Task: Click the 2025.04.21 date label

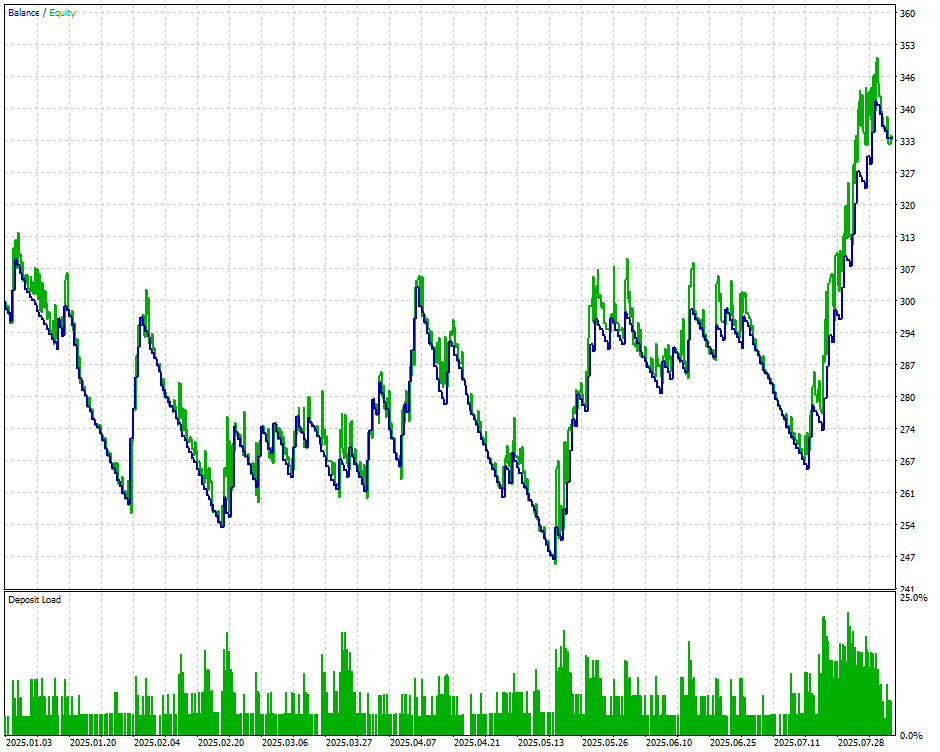Action: (x=477, y=742)
